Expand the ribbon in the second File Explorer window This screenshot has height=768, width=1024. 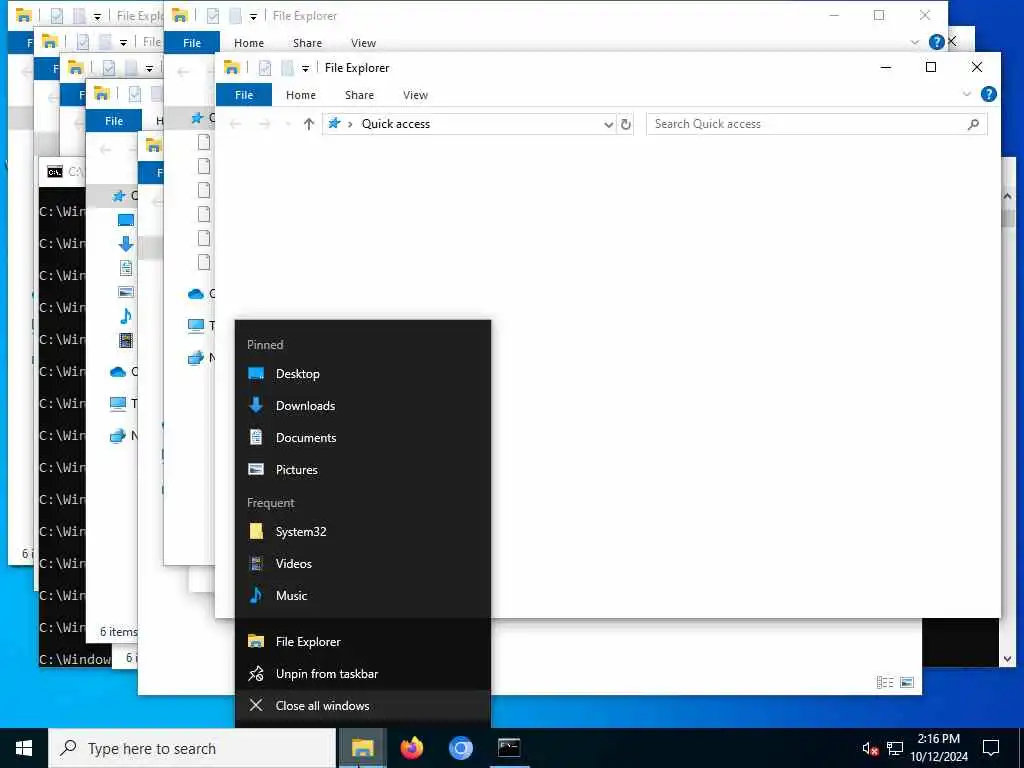pos(914,42)
